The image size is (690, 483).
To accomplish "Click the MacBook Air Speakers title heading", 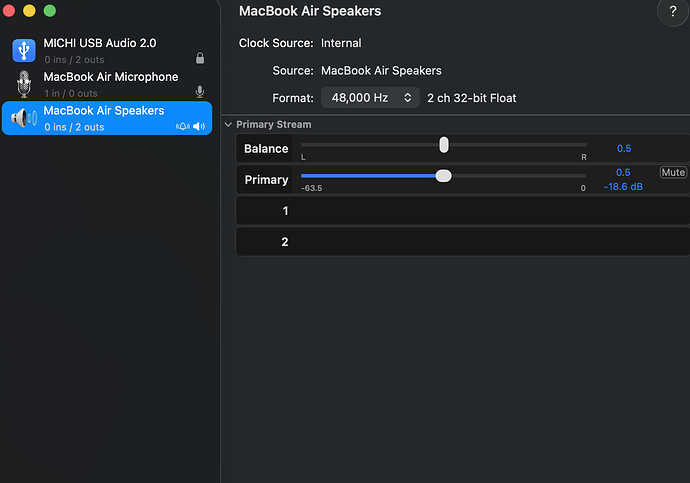I will click(x=310, y=11).
